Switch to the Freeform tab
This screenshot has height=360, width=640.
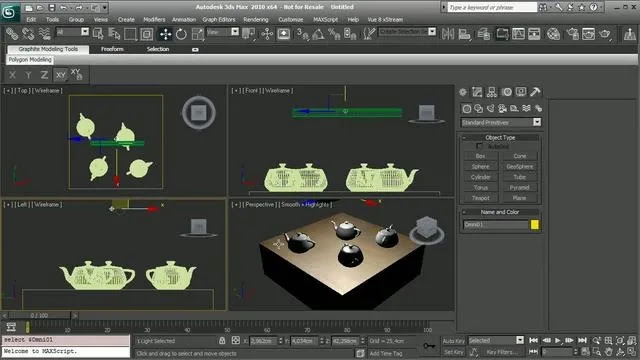[112, 49]
